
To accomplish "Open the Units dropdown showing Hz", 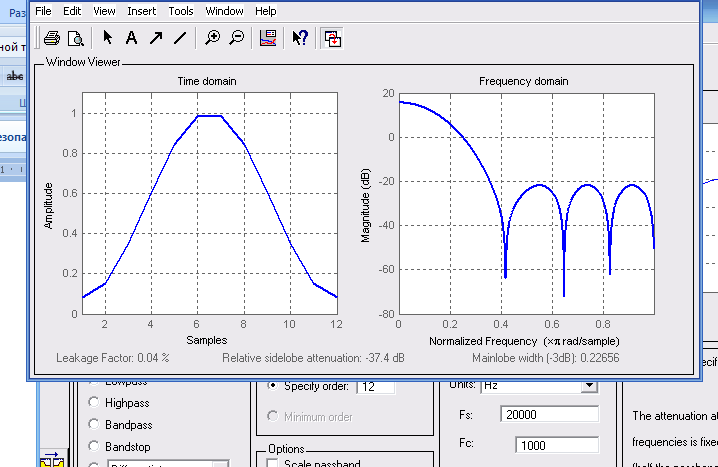I will 589,385.
